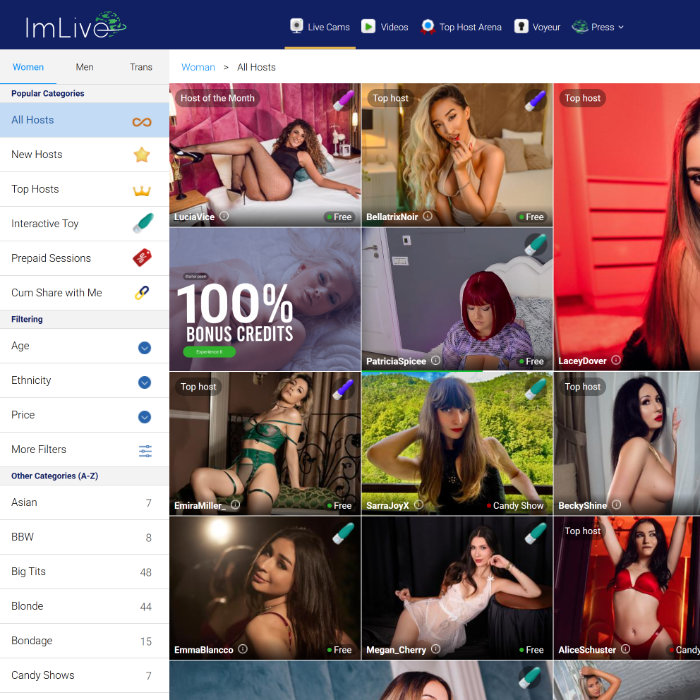This screenshot has width=700, height=700.
Task: Click the red tag Prepaid Sessions icon
Action: [142, 258]
